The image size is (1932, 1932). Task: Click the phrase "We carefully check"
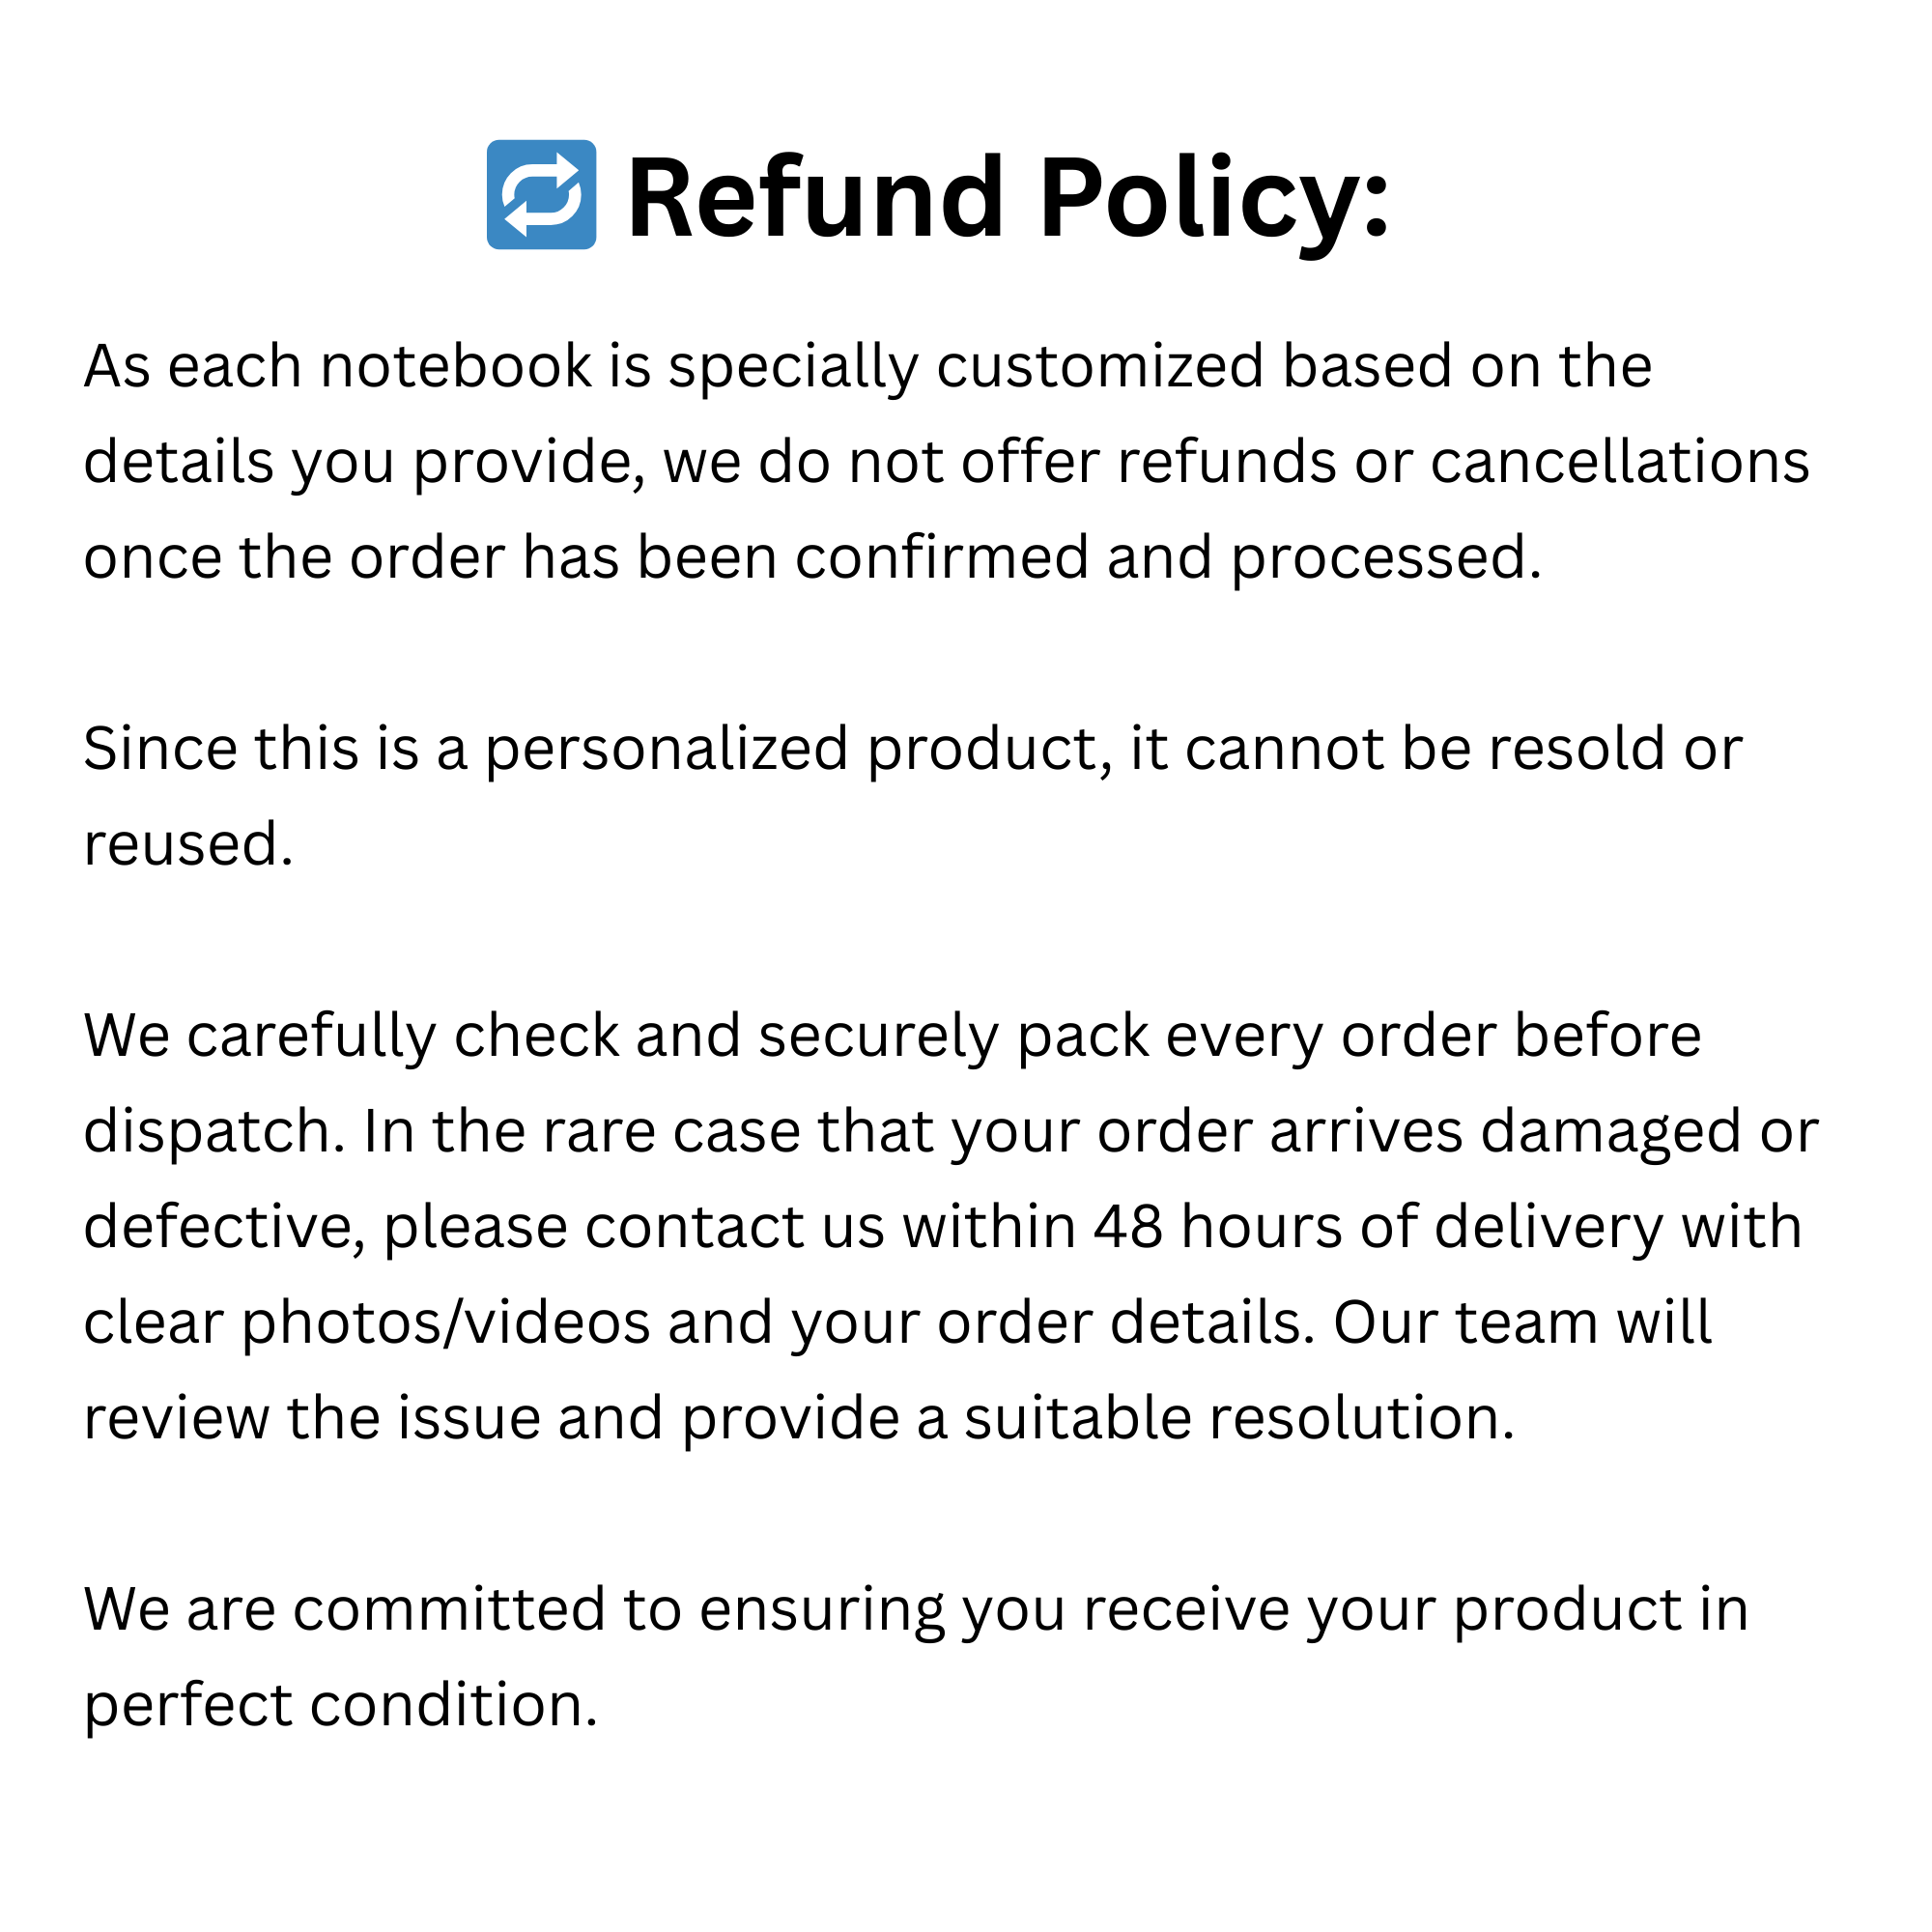(351, 1035)
